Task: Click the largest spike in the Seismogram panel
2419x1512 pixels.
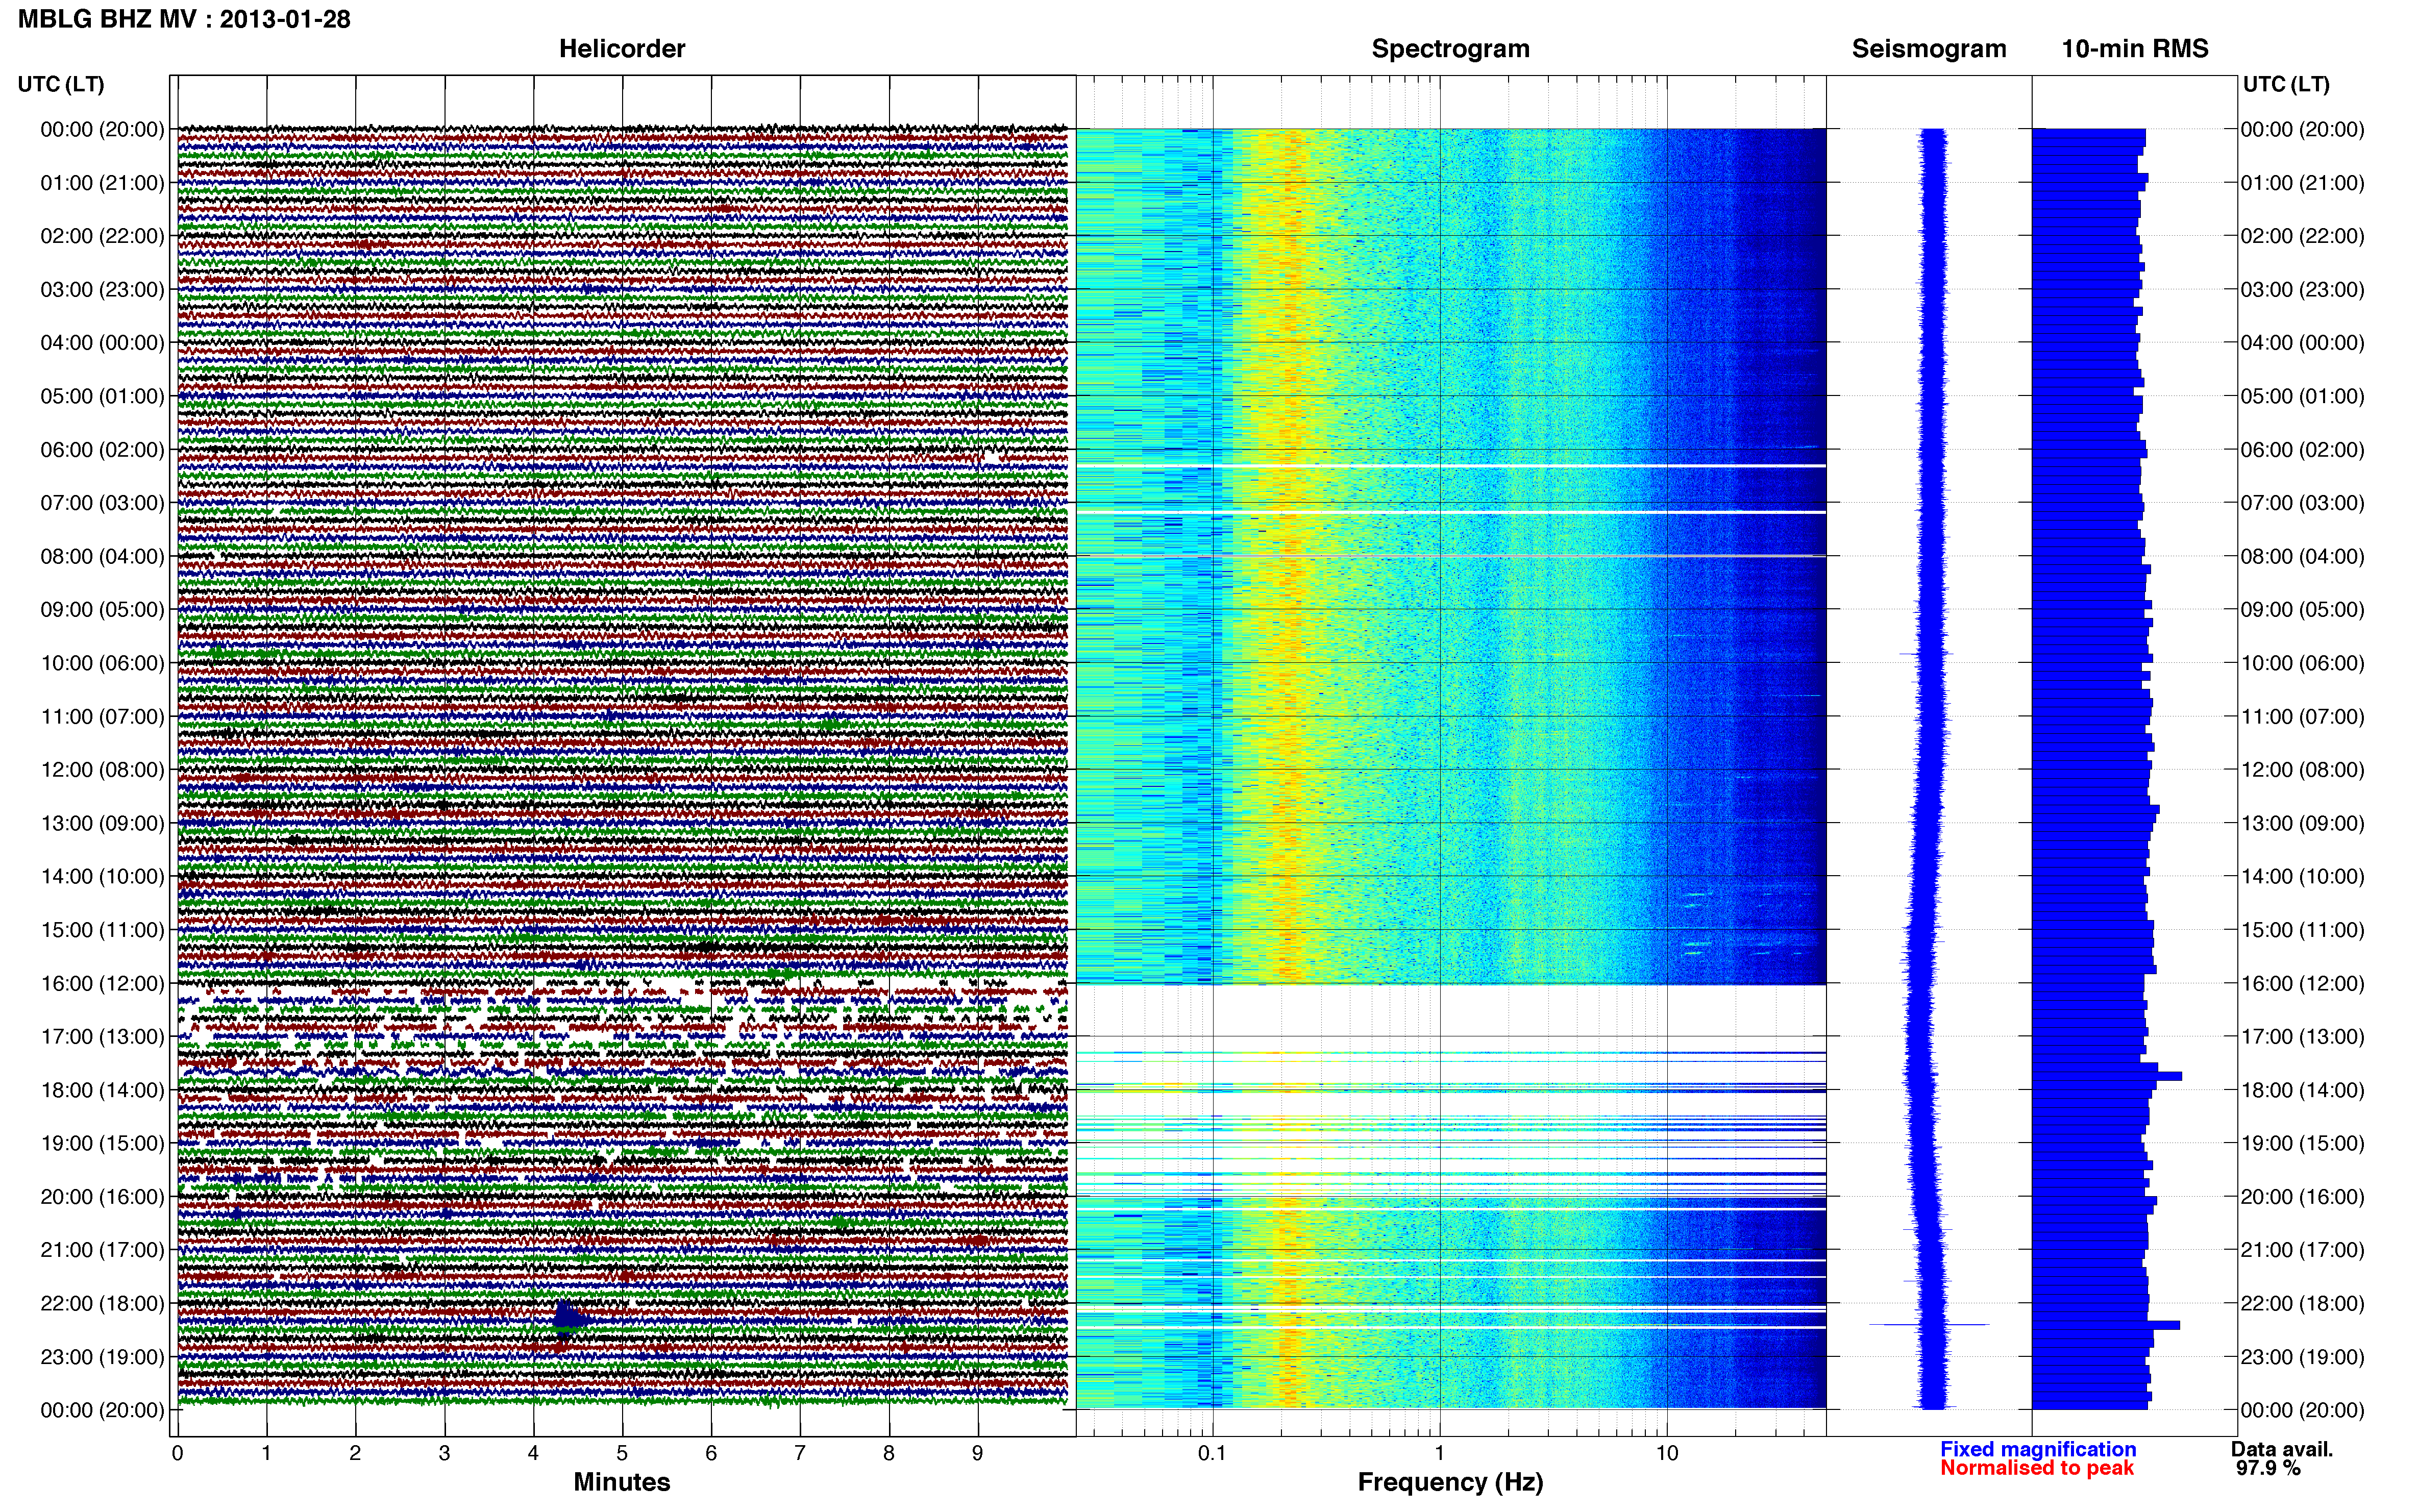Action: [1929, 1325]
